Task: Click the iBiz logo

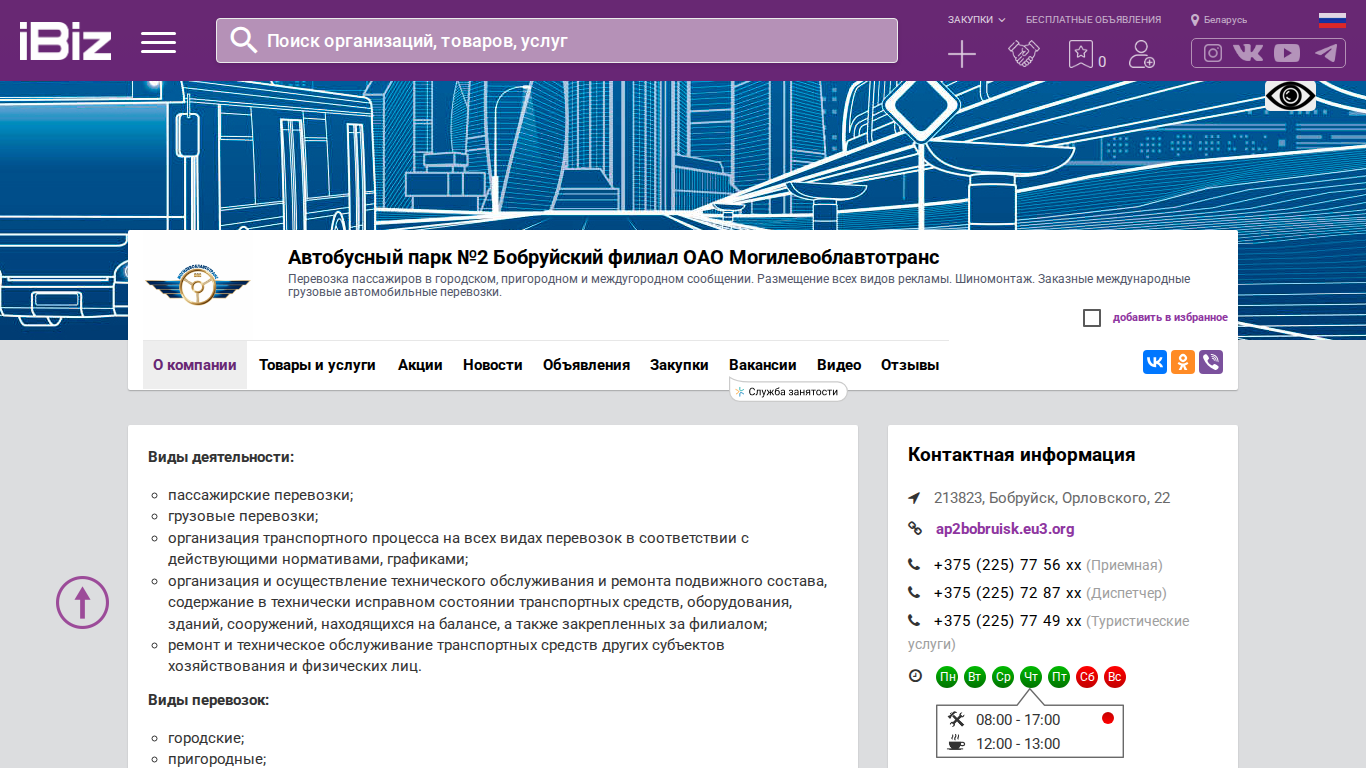Action: click(65, 41)
